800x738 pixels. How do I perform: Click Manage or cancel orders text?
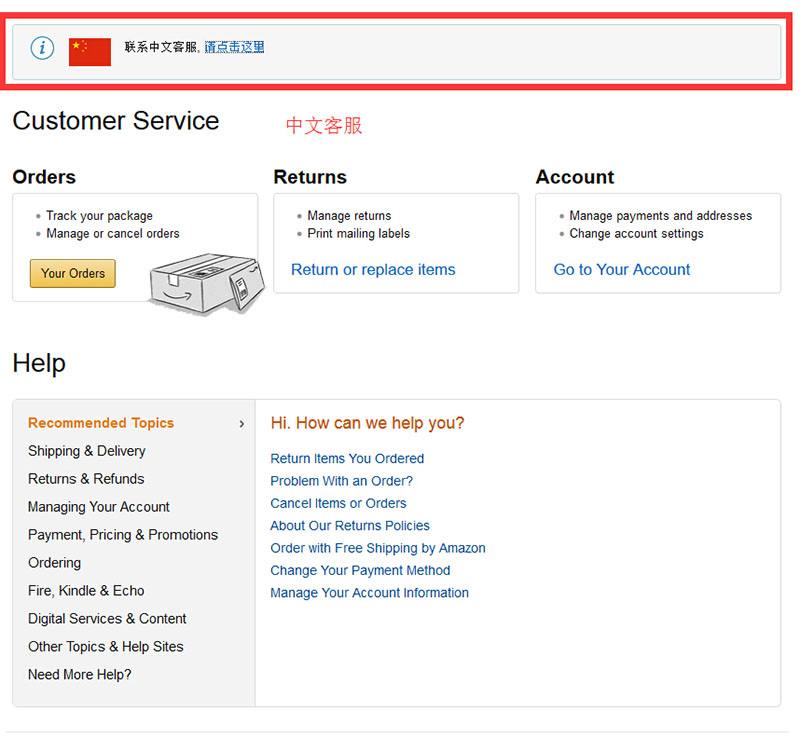click(113, 234)
